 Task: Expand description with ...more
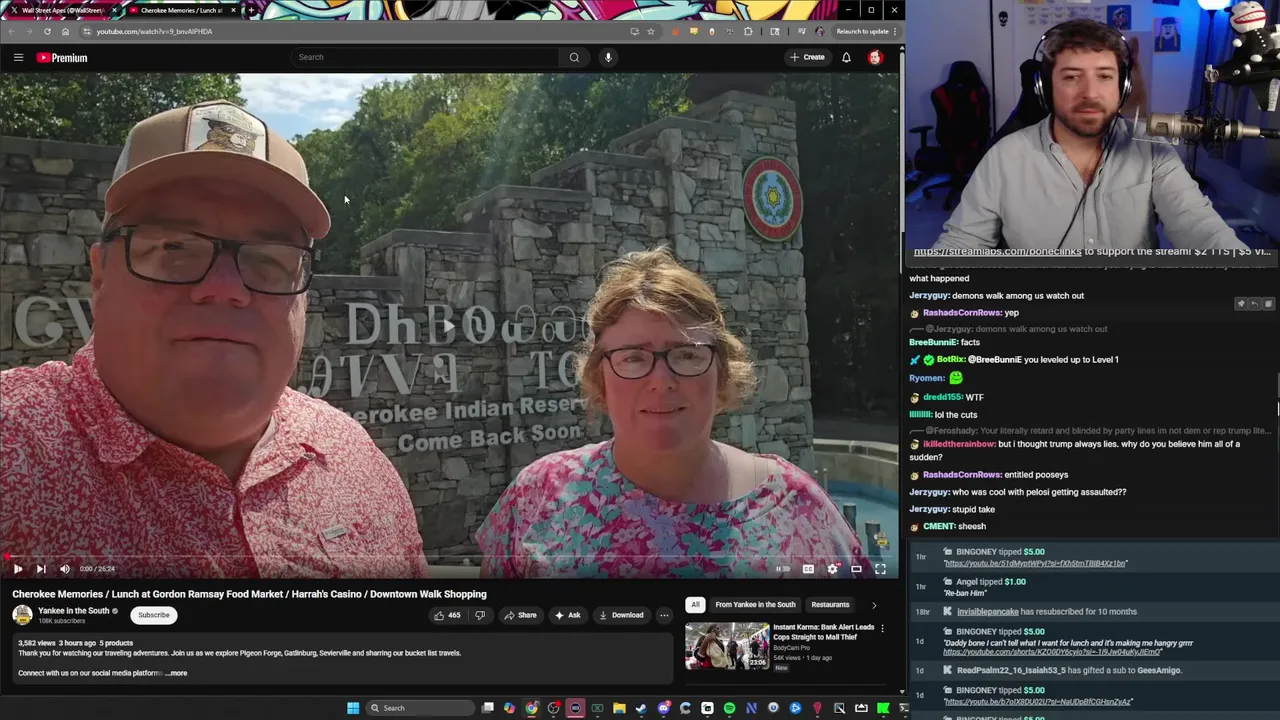pos(176,673)
